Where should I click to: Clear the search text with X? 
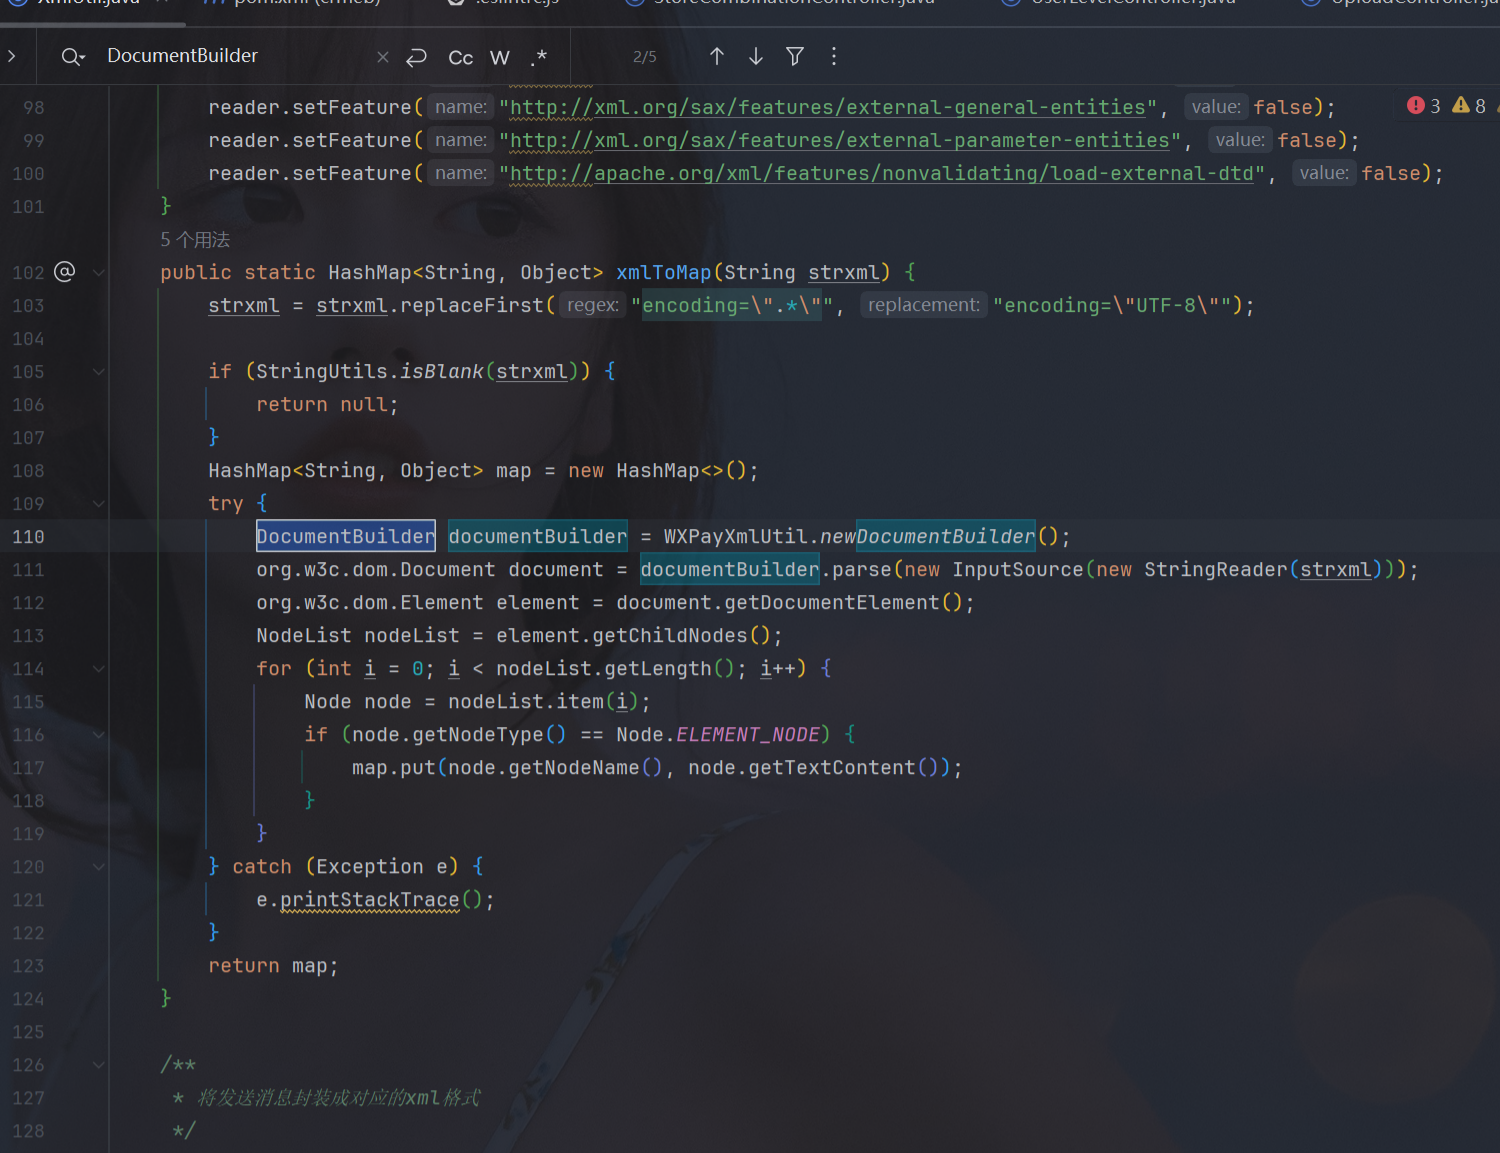[x=383, y=57]
